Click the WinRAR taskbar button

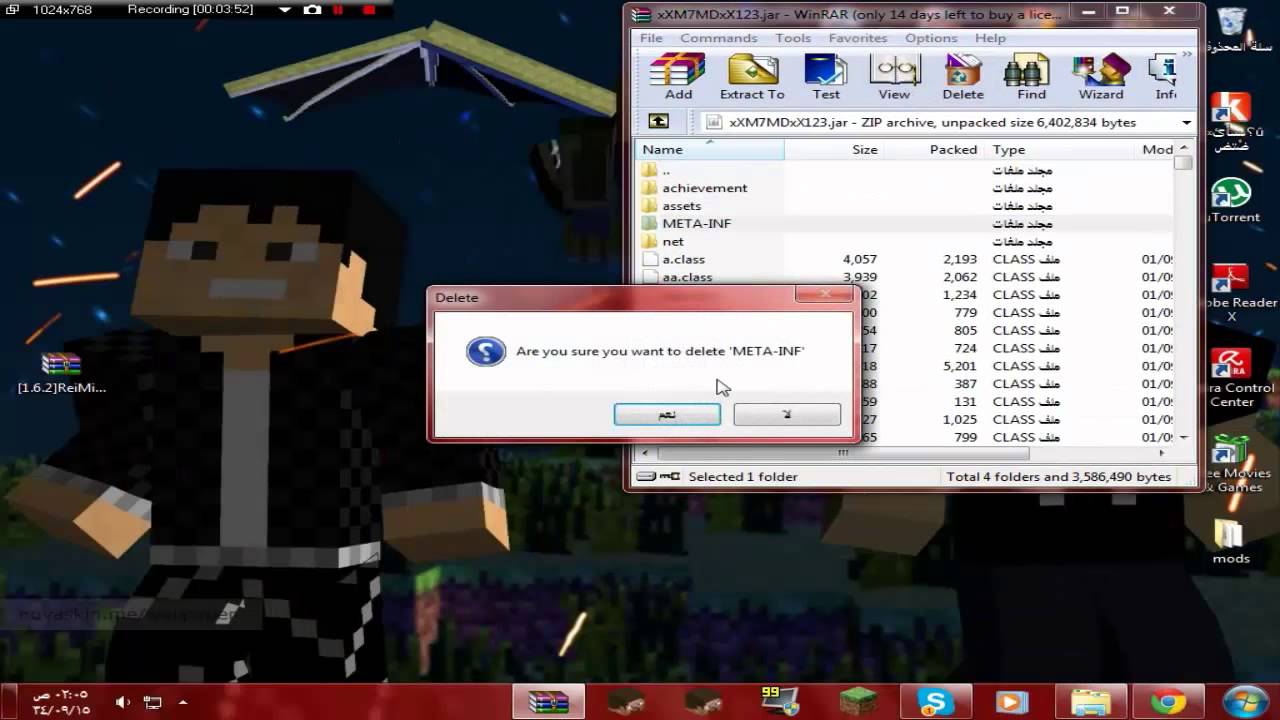549,702
